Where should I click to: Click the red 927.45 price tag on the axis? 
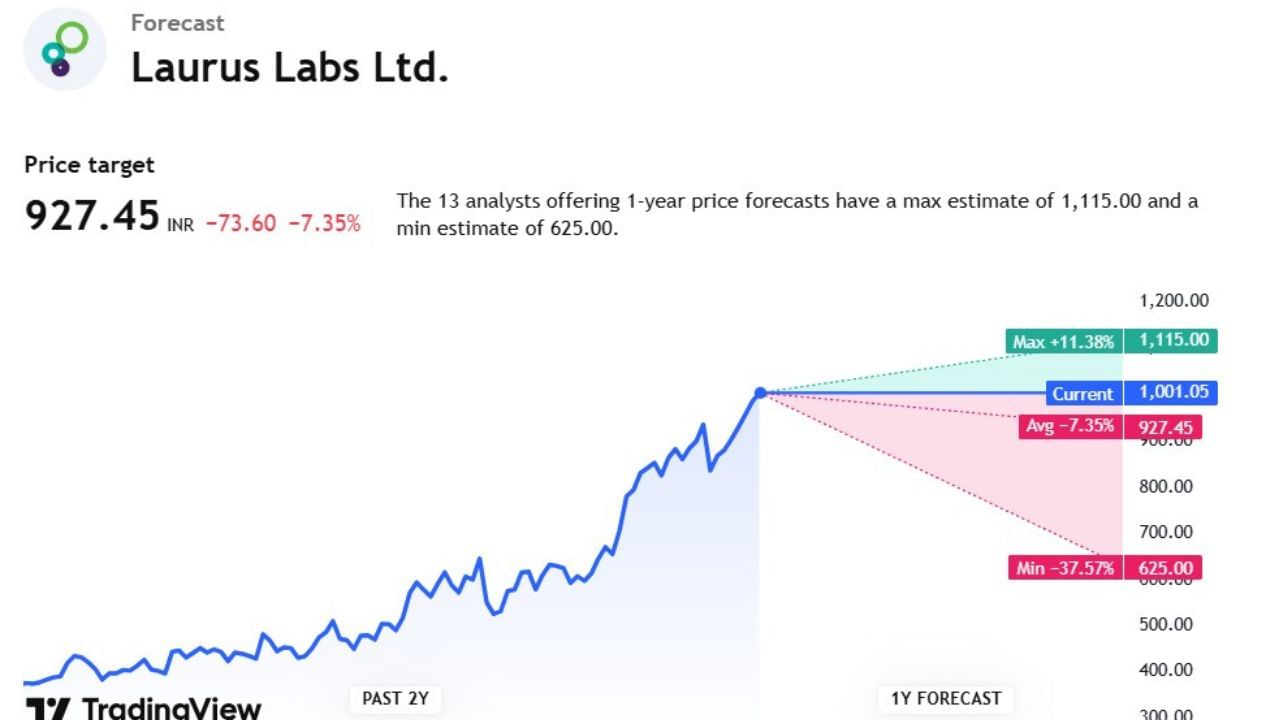[1165, 428]
